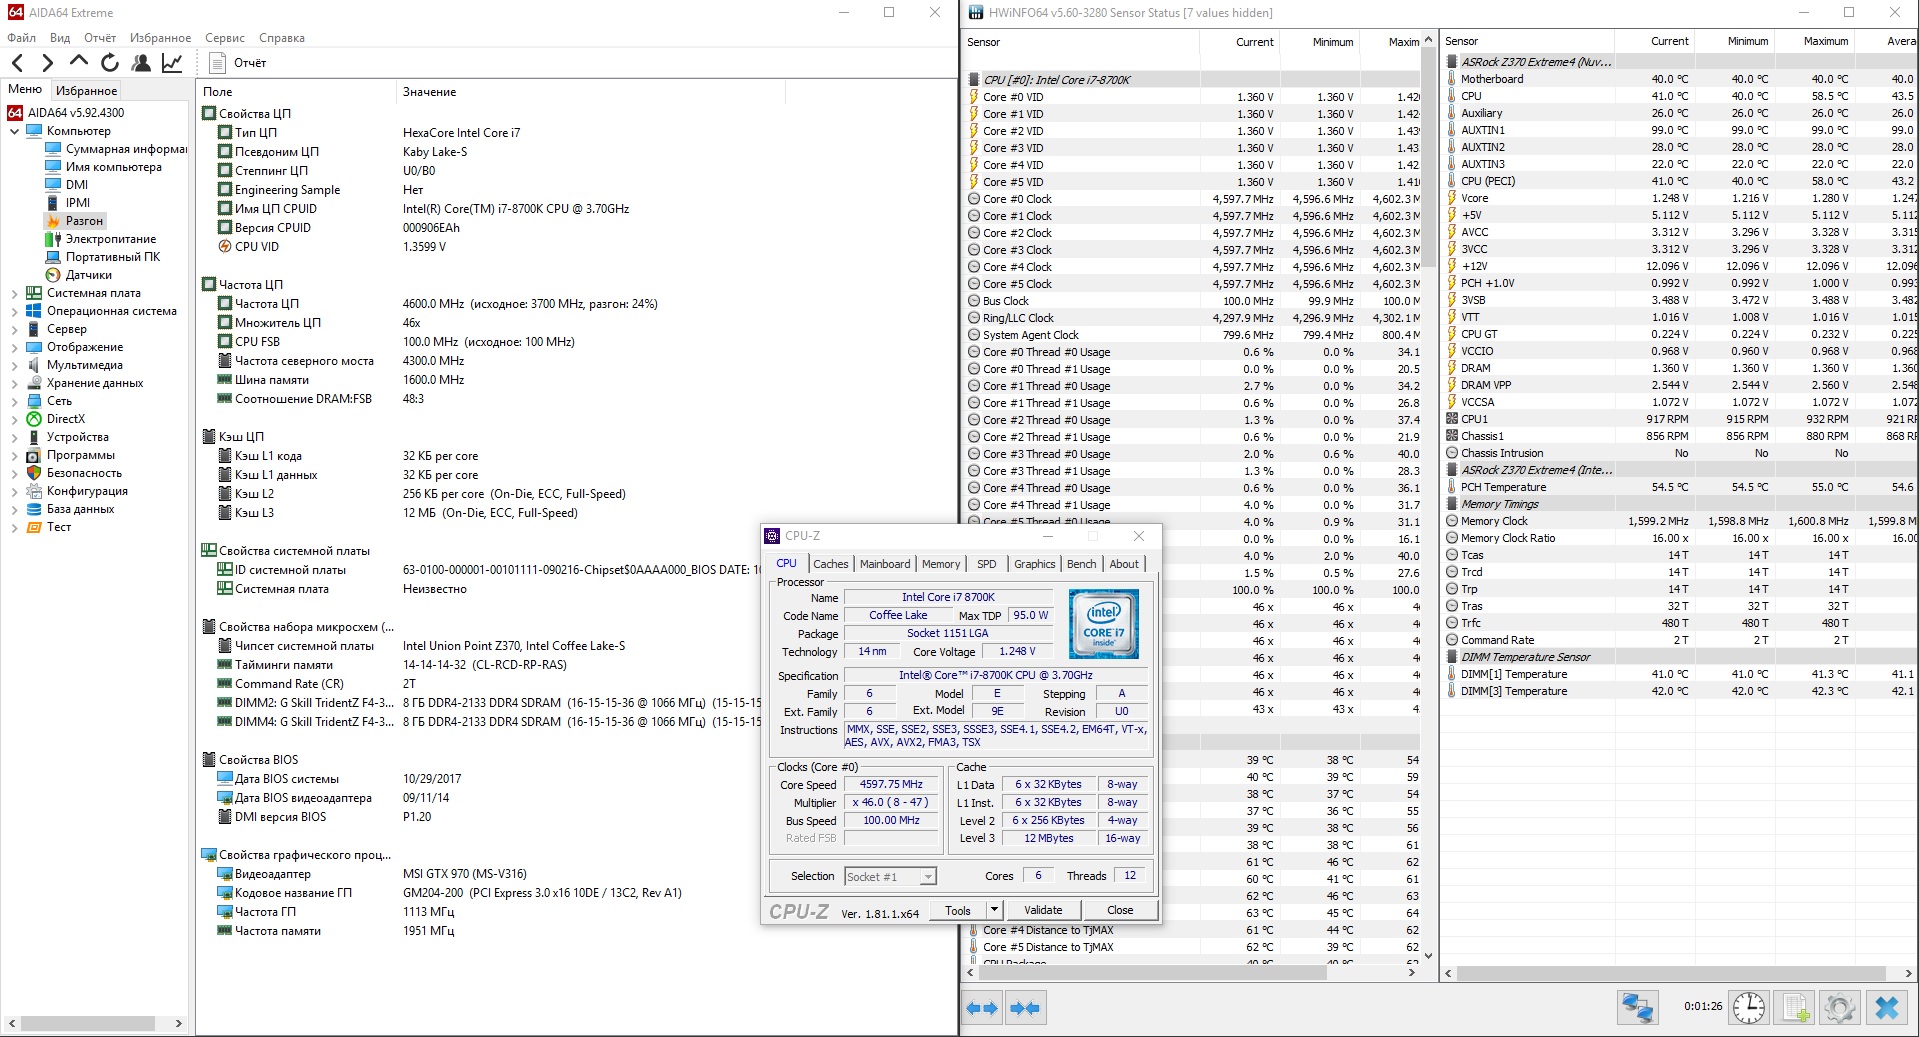Image resolution: width=1919 pixels, height=1037 pixels.
Task: Open the CPU-Z Graphics tab
Action: [1034, 564]
